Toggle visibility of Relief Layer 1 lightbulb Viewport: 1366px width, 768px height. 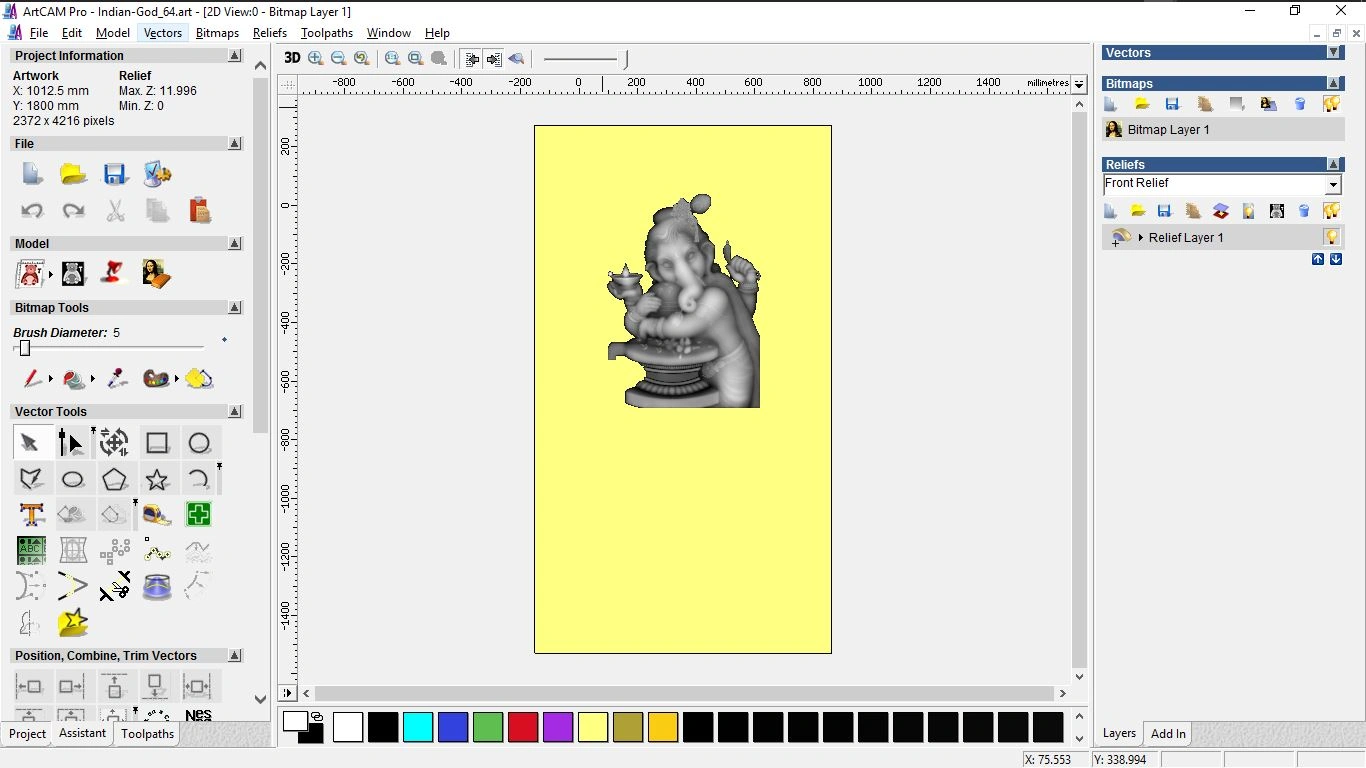pos(1331,237)
